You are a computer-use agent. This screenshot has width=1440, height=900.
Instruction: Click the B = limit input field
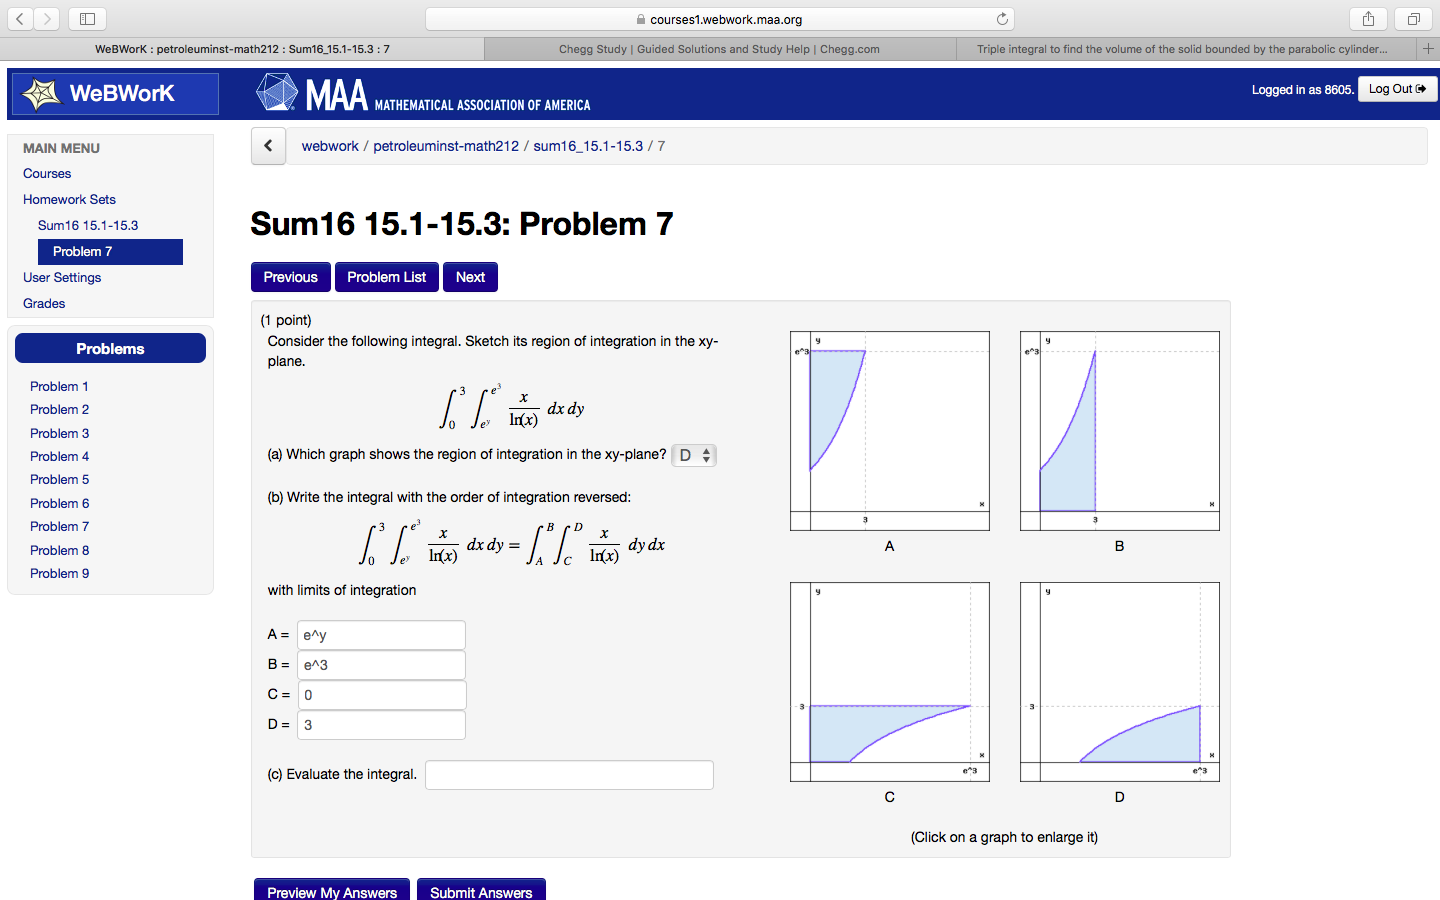[x=381, y=665]
